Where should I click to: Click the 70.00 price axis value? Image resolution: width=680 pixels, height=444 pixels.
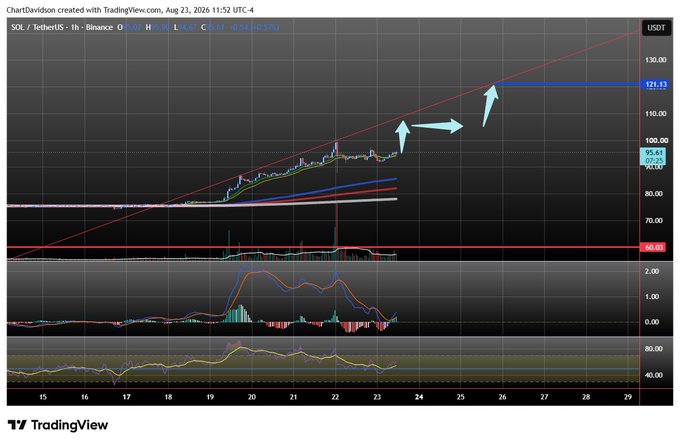(x=654, y=221)
